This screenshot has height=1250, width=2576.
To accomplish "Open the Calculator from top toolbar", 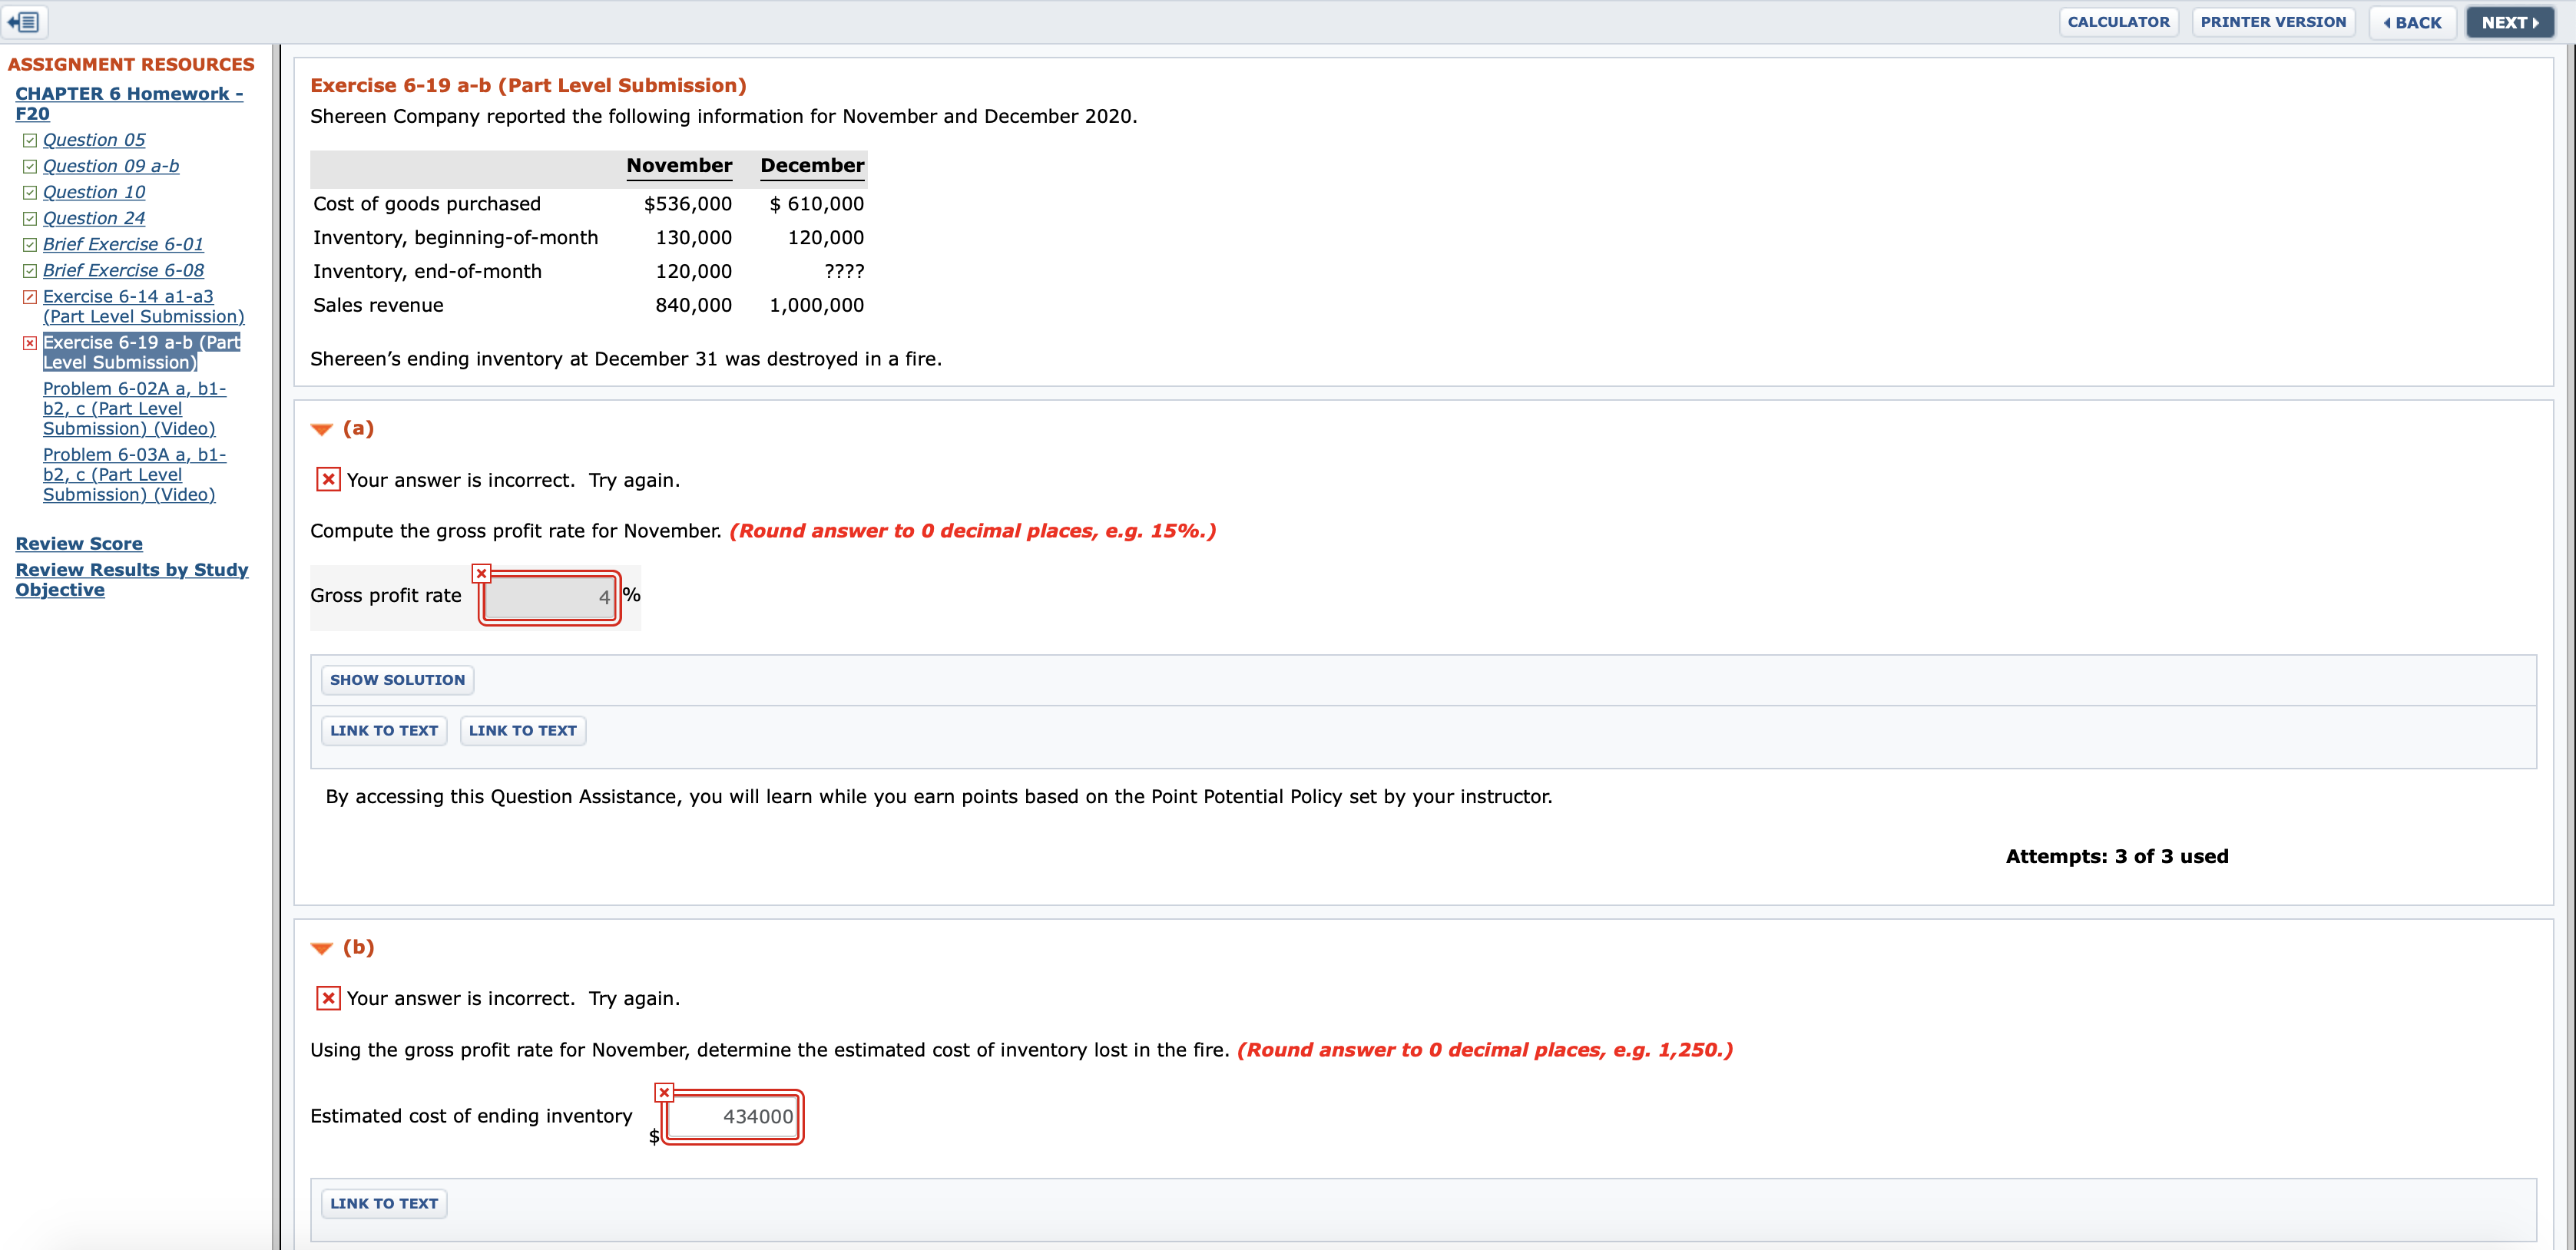I will coord(2118,22).
